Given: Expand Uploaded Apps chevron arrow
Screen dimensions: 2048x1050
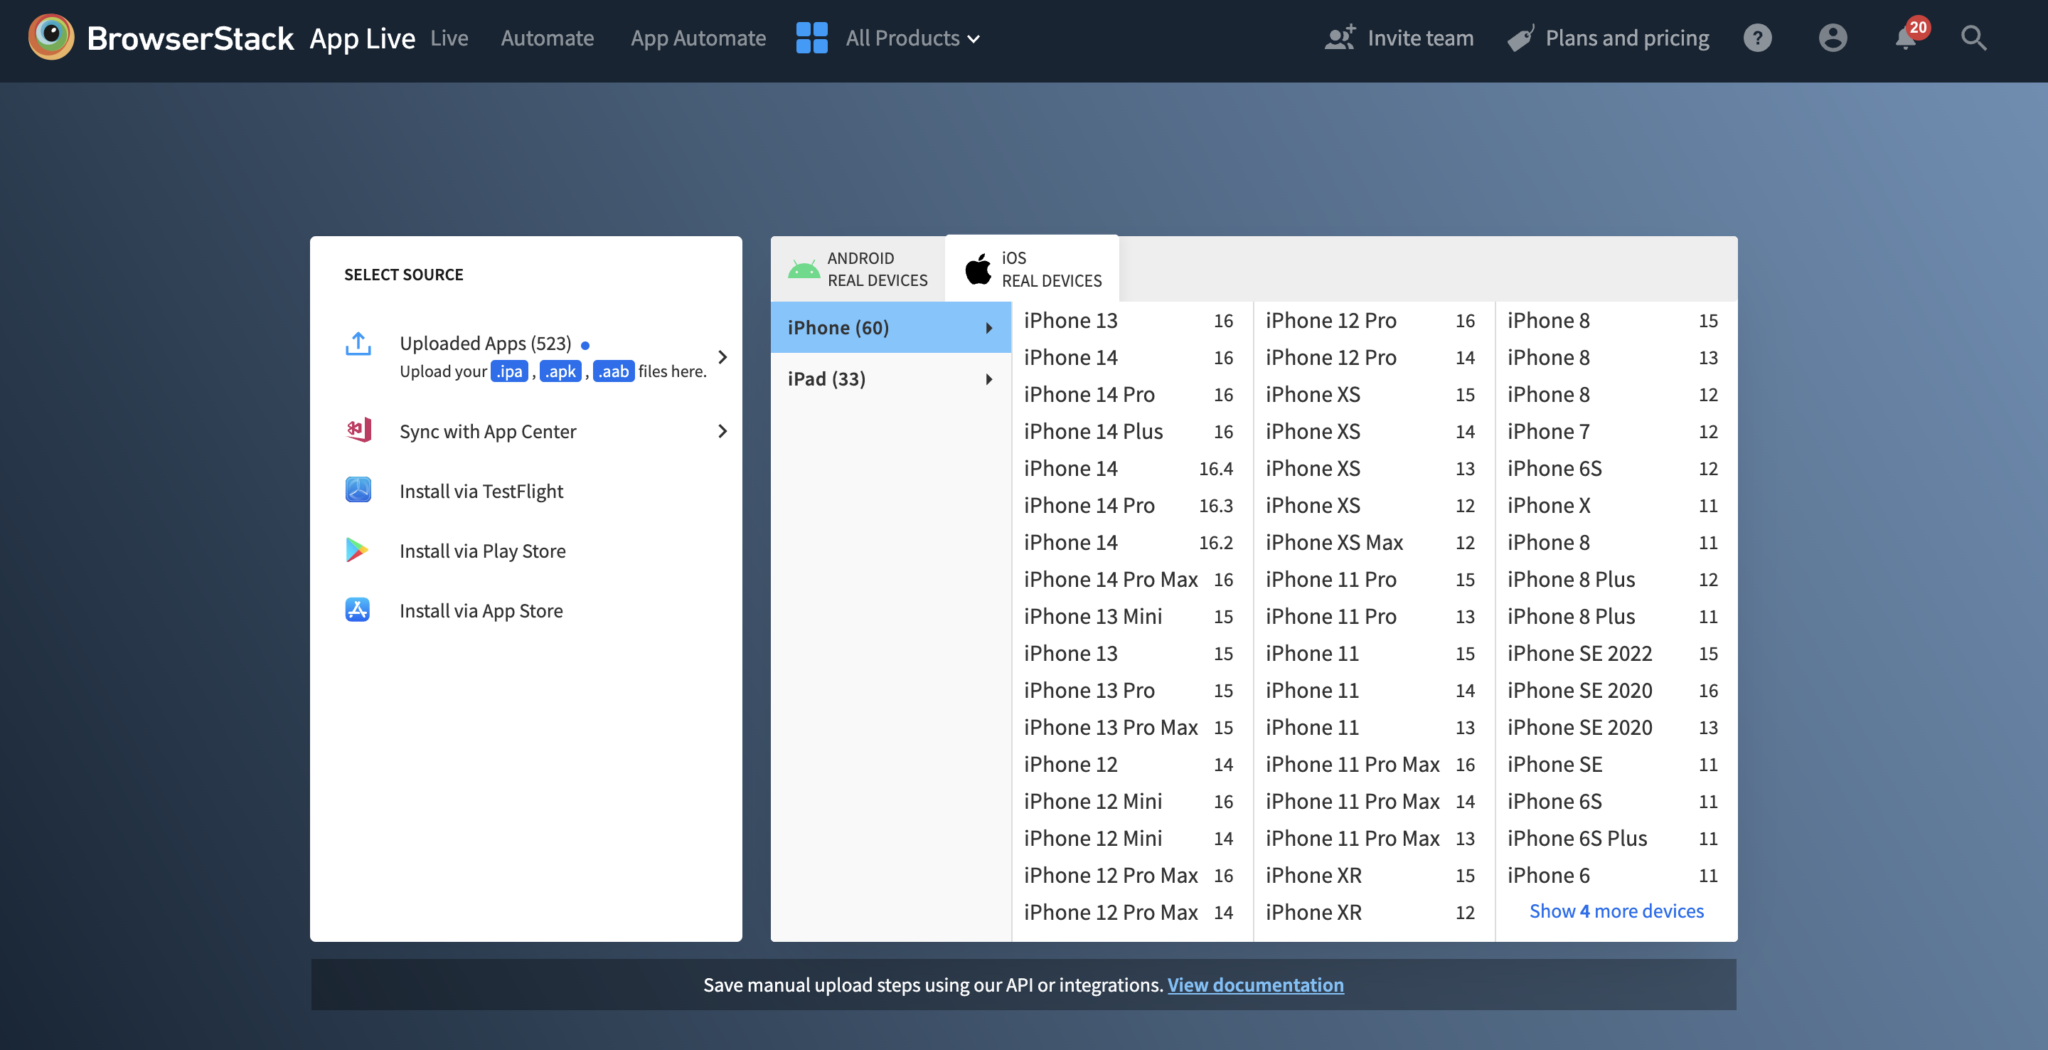Looking at the screenshot, I should pos(722,357).
